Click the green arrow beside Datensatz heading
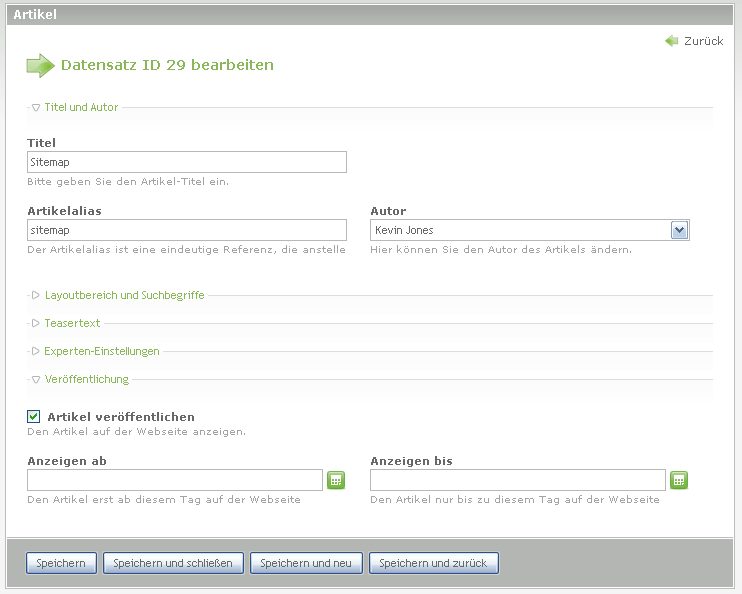The height and width of the screenshot is (594, 742). click(40, 66)
